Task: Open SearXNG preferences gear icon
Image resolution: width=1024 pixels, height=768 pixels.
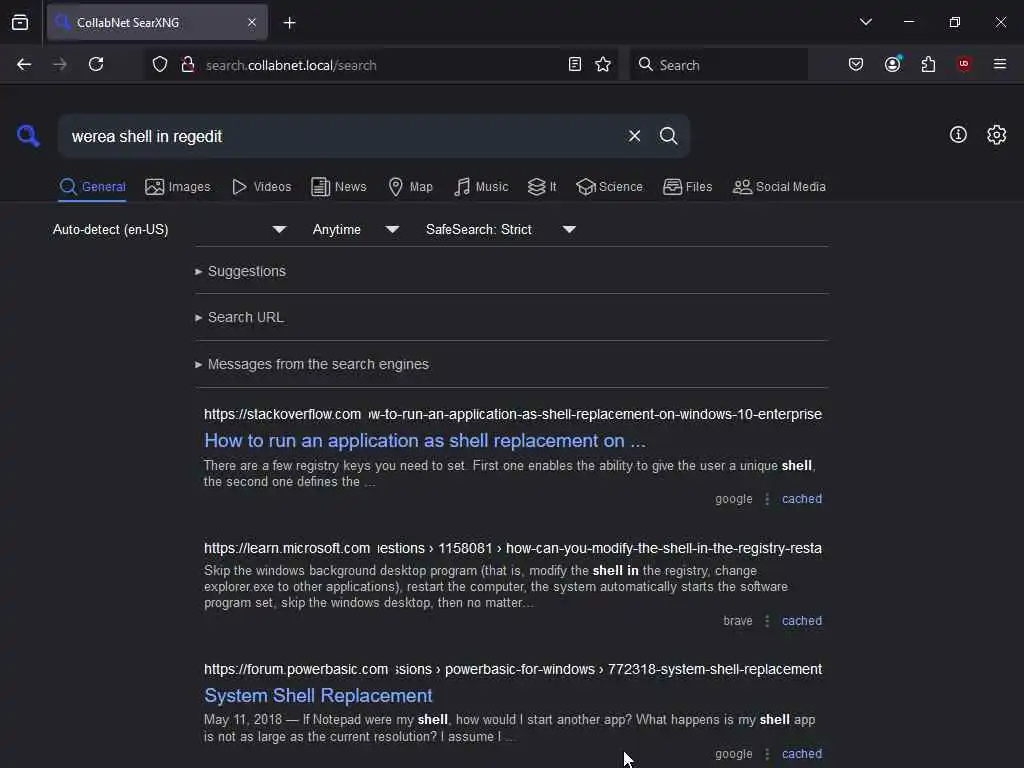Action: coord(997,135)
